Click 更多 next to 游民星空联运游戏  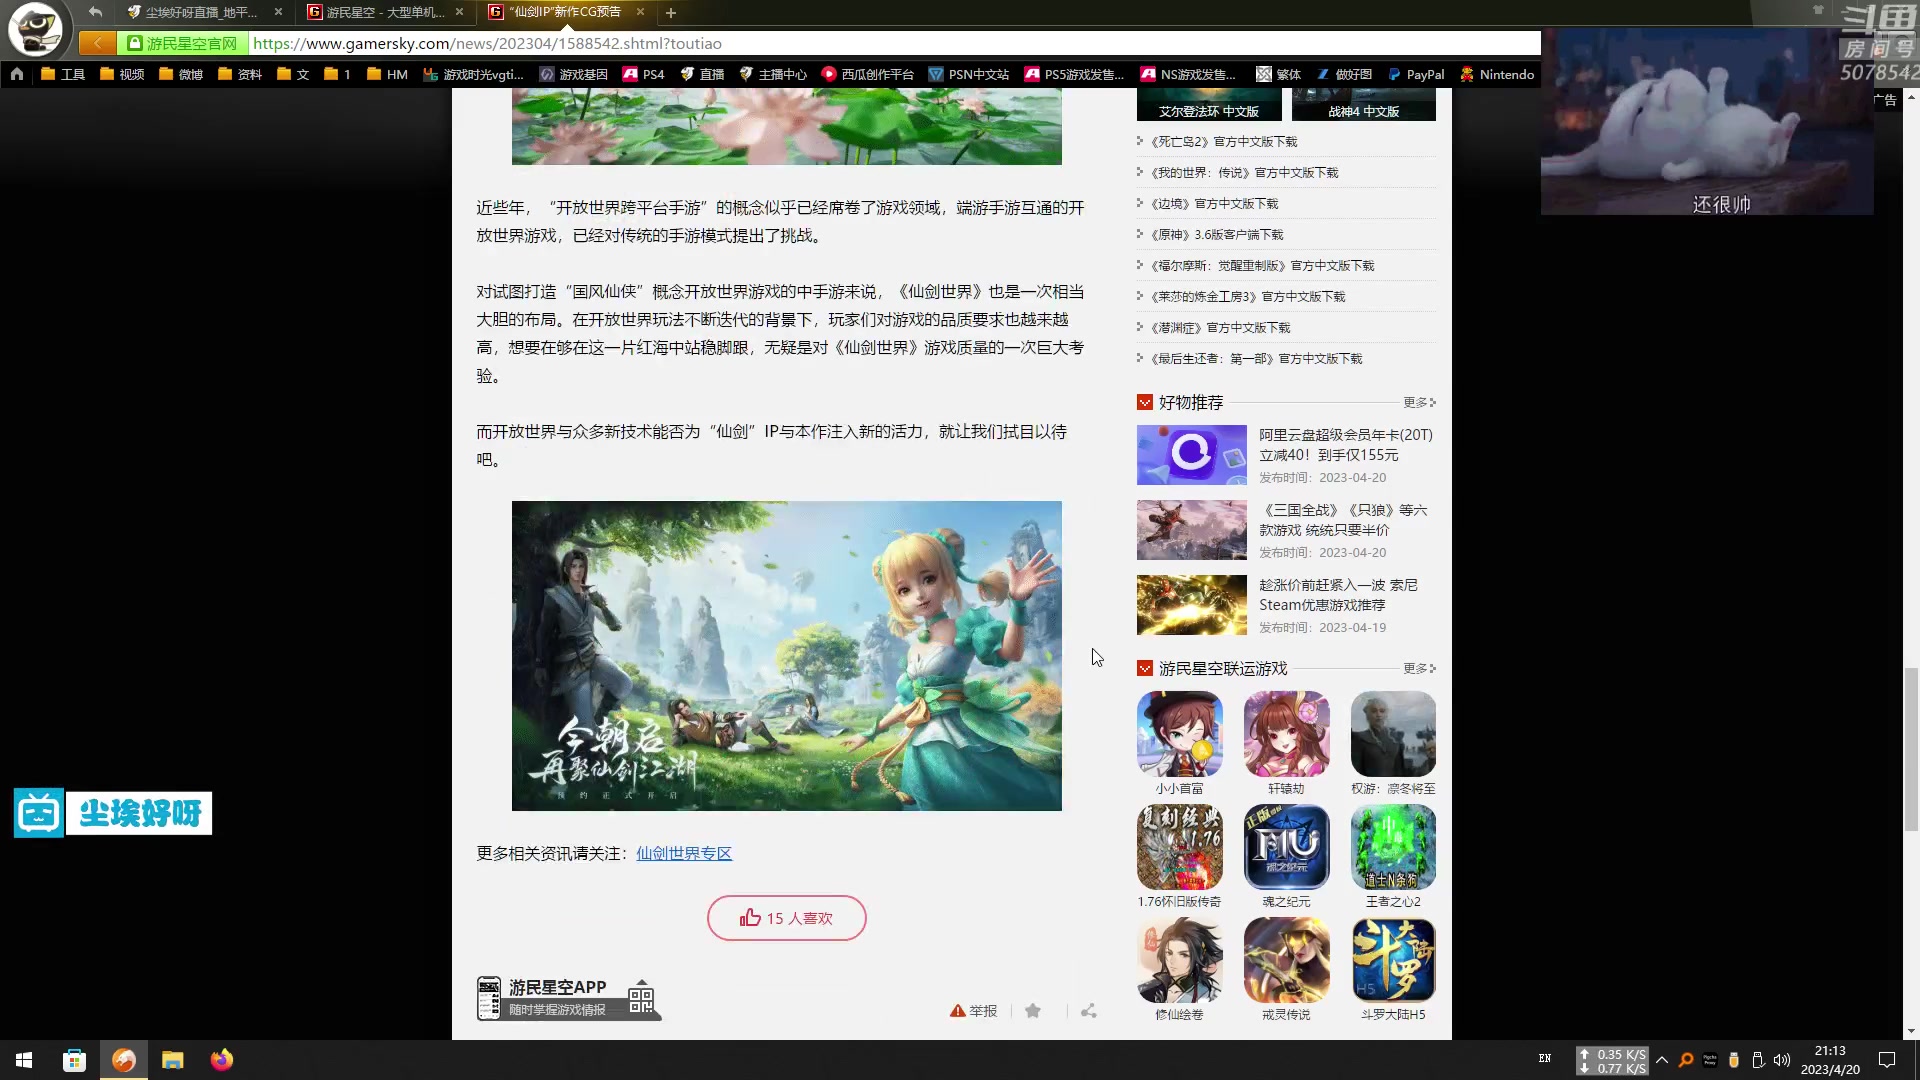1419,668
